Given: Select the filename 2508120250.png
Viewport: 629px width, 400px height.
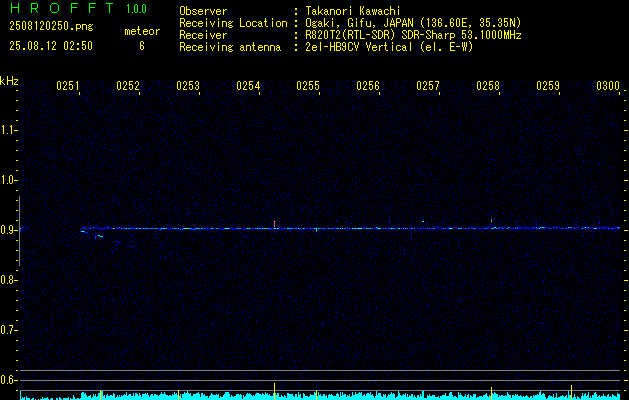Looking at the screenshot, I should [51, 27].
